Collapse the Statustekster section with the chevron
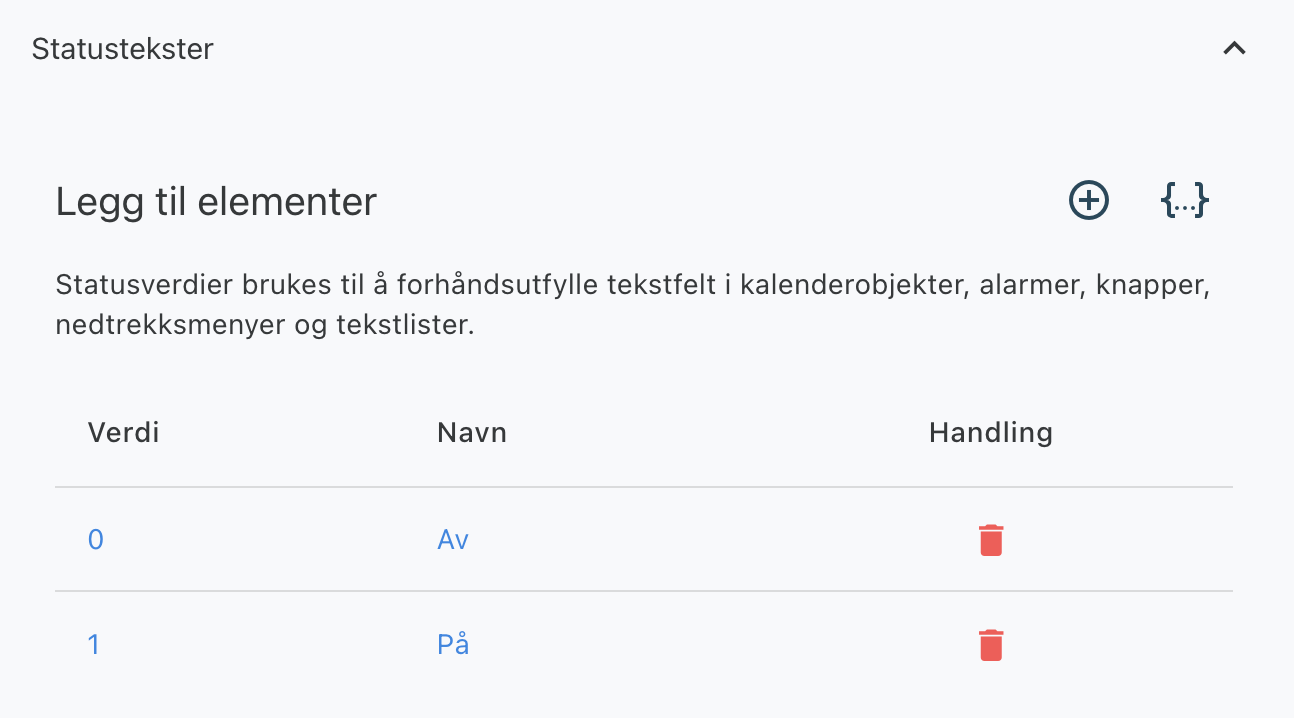1294x718 pixels. [x=1235, y=48]
